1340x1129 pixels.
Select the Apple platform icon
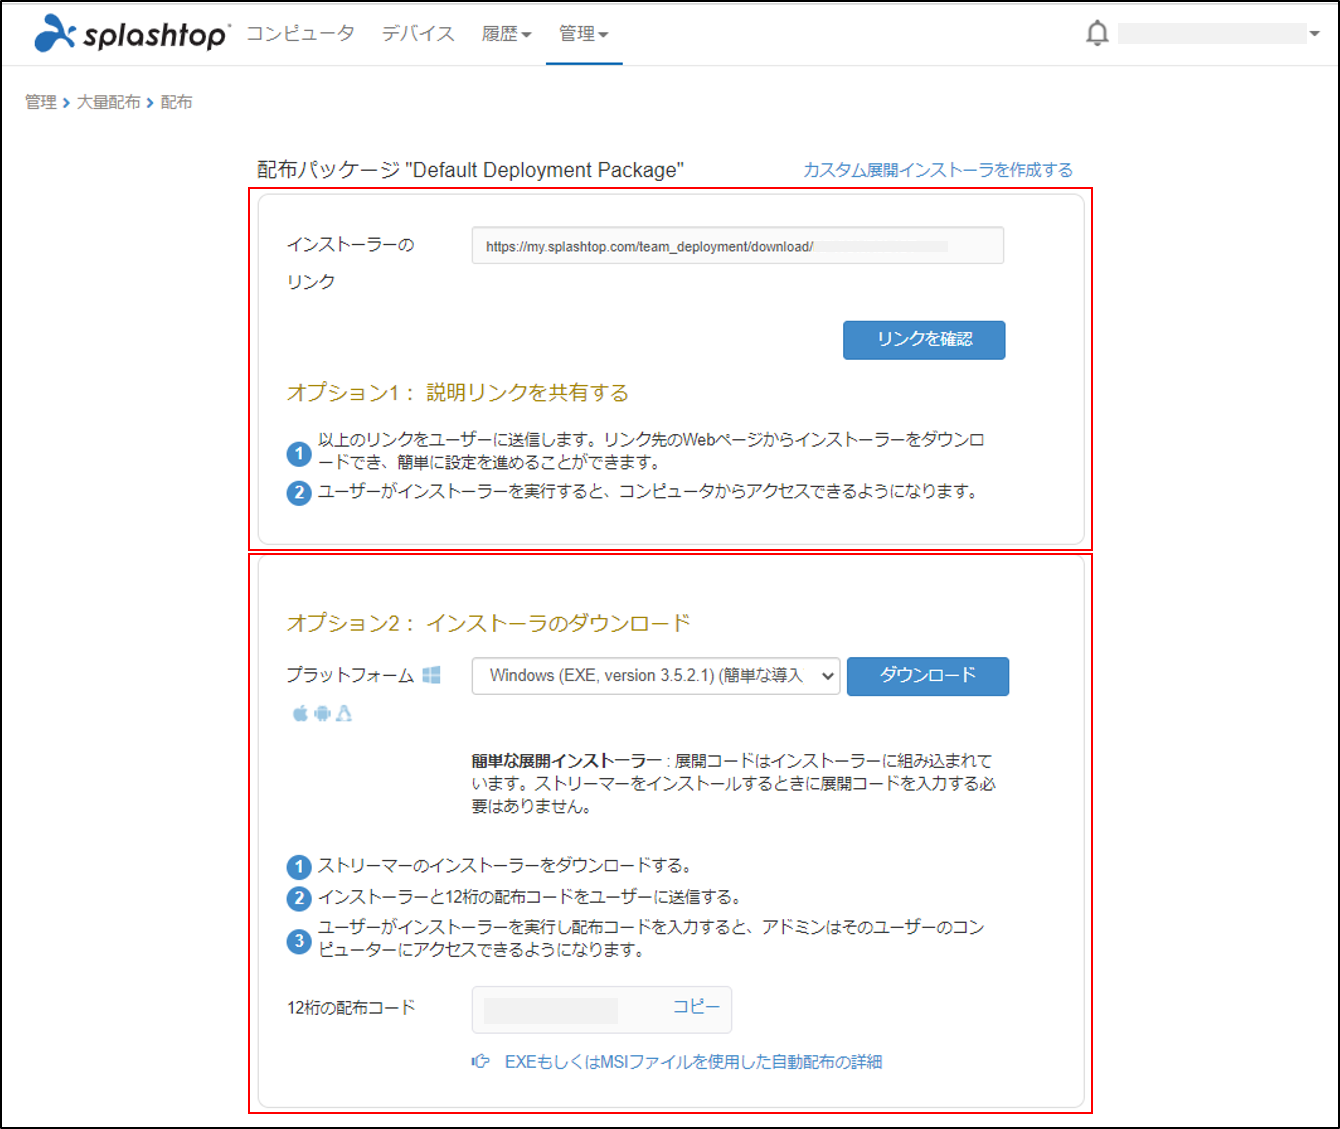[297, 713]
